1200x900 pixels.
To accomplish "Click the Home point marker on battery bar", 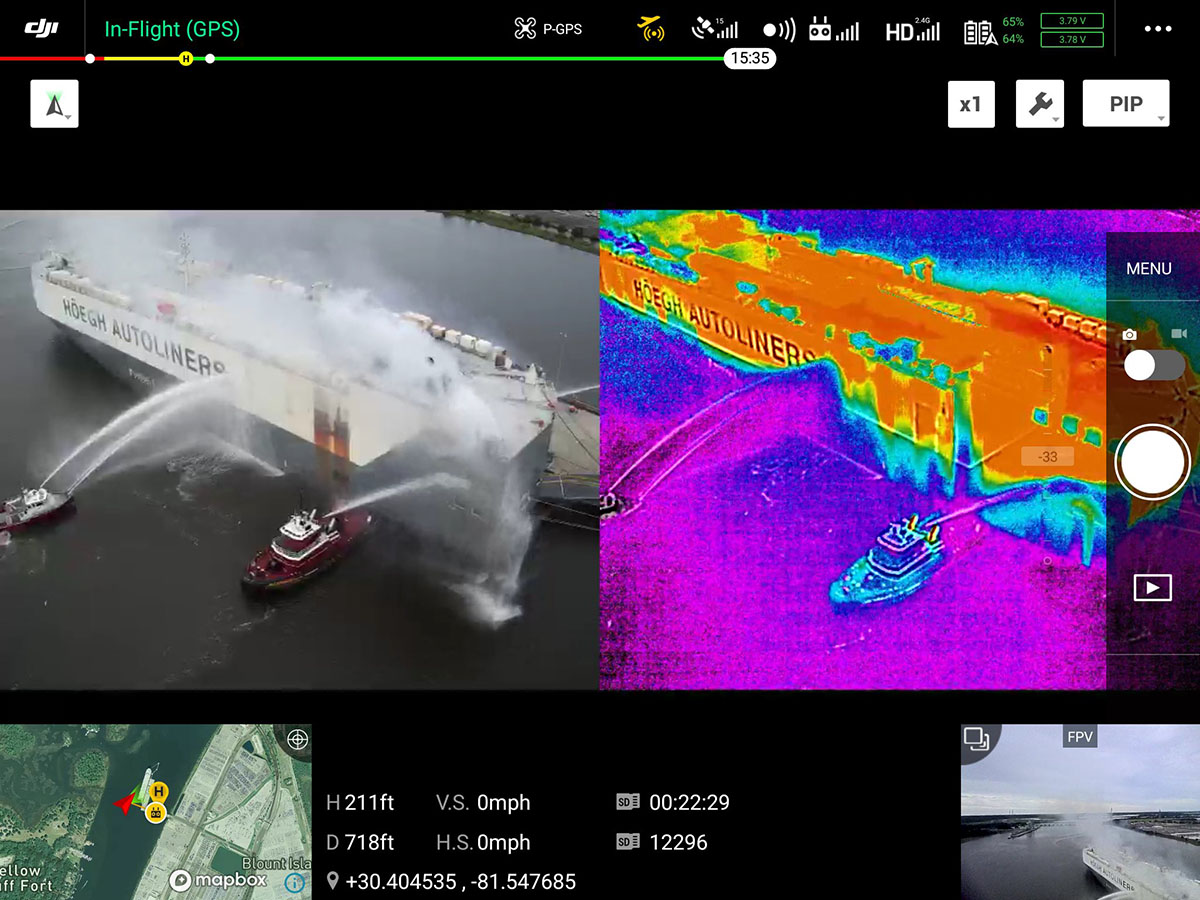I will coord(185,59).
